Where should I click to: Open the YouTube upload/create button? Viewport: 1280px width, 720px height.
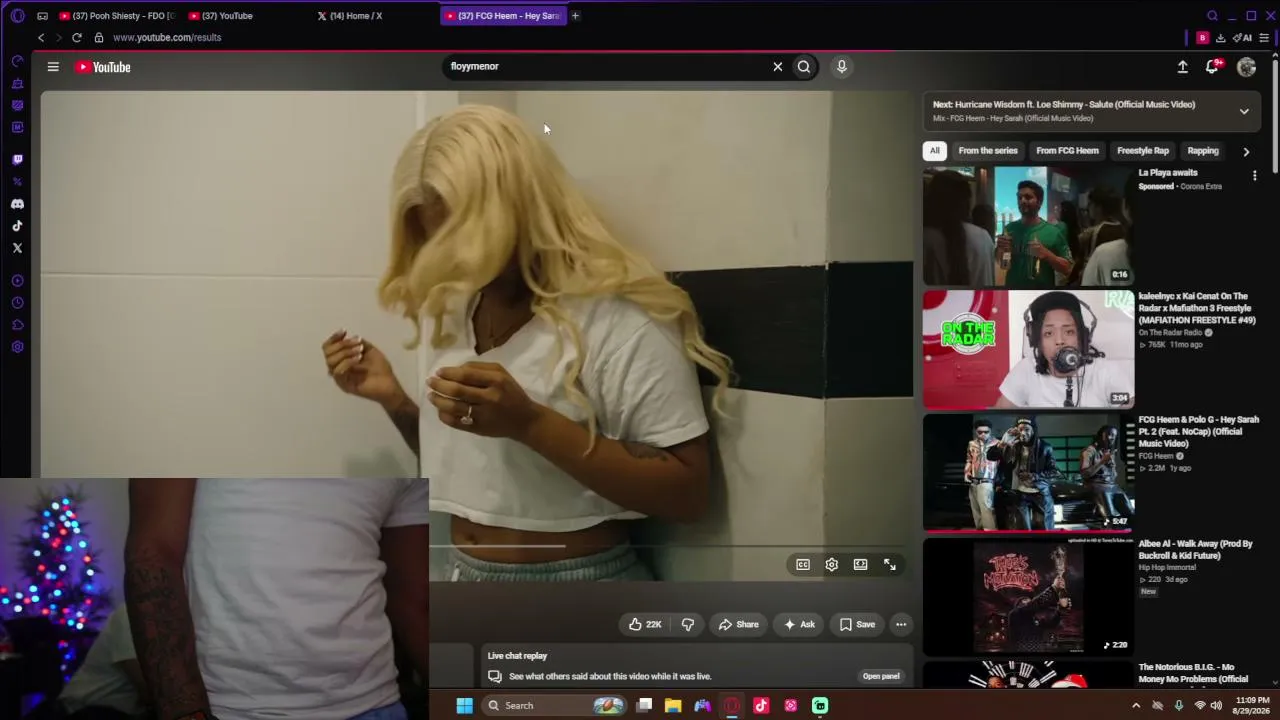1182,67
